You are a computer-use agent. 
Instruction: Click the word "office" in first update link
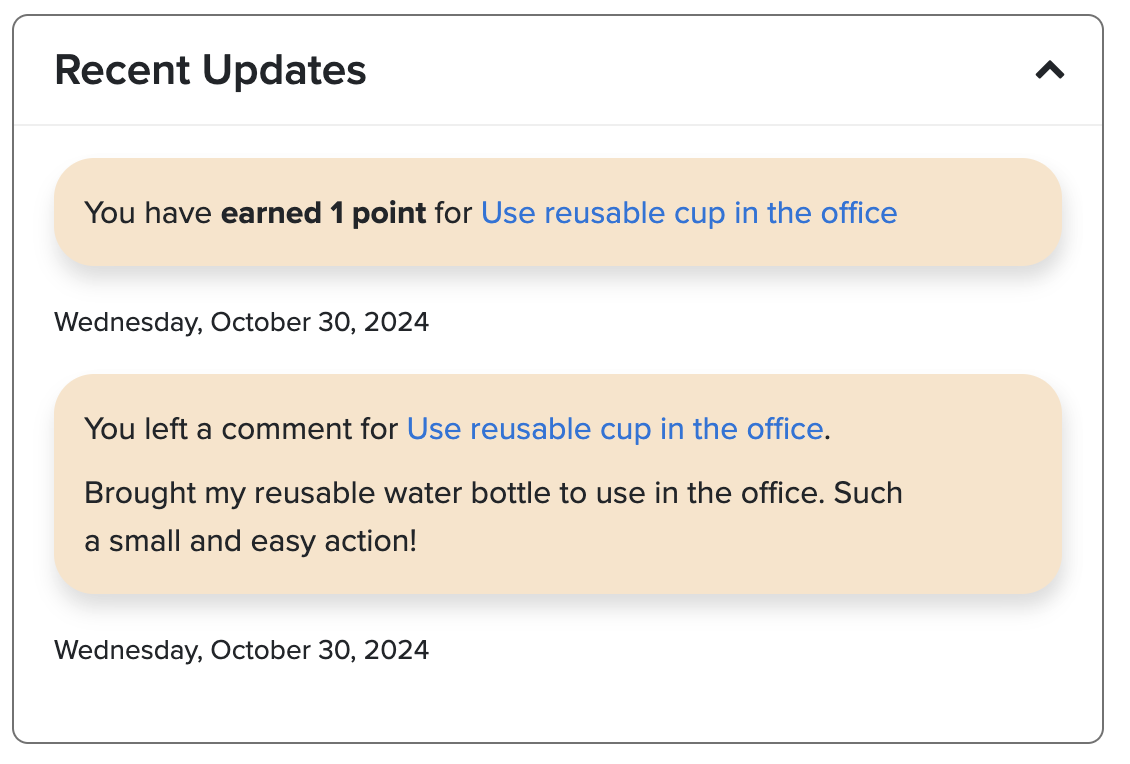tap(859, 213)
